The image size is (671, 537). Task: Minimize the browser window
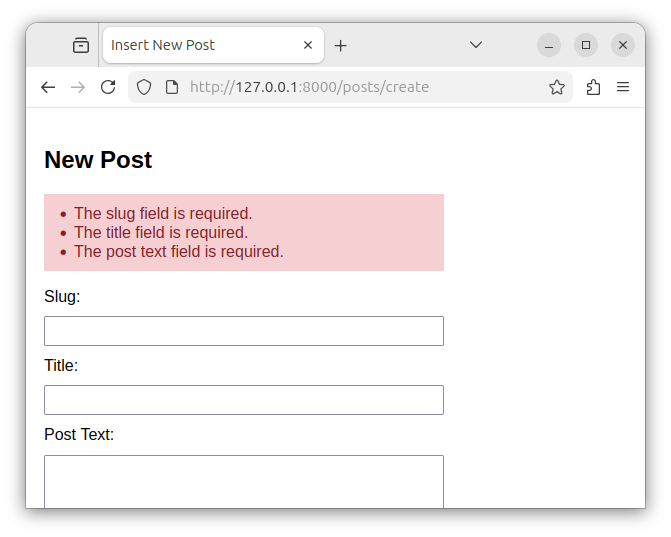click(549, 45)
